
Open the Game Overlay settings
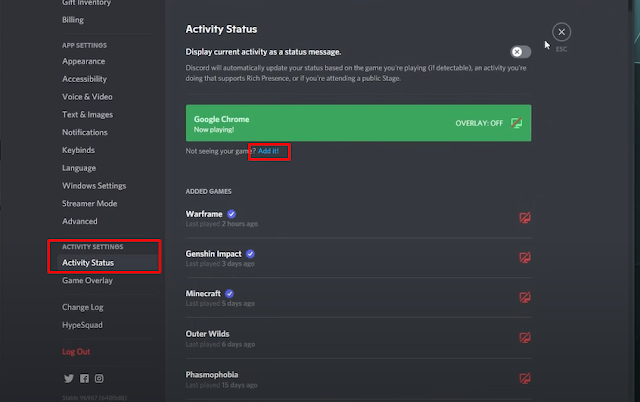coord(86,281)
